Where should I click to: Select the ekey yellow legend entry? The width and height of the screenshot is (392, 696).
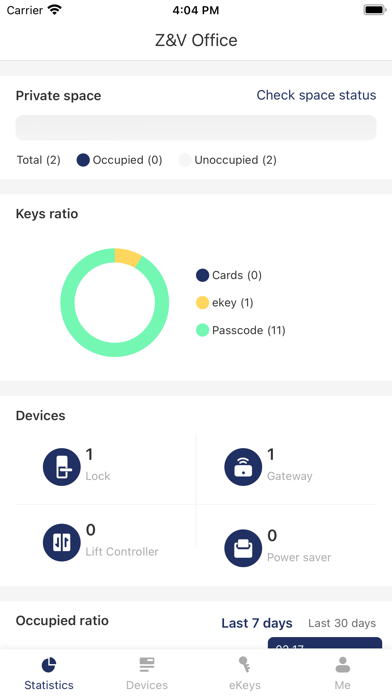225,303
